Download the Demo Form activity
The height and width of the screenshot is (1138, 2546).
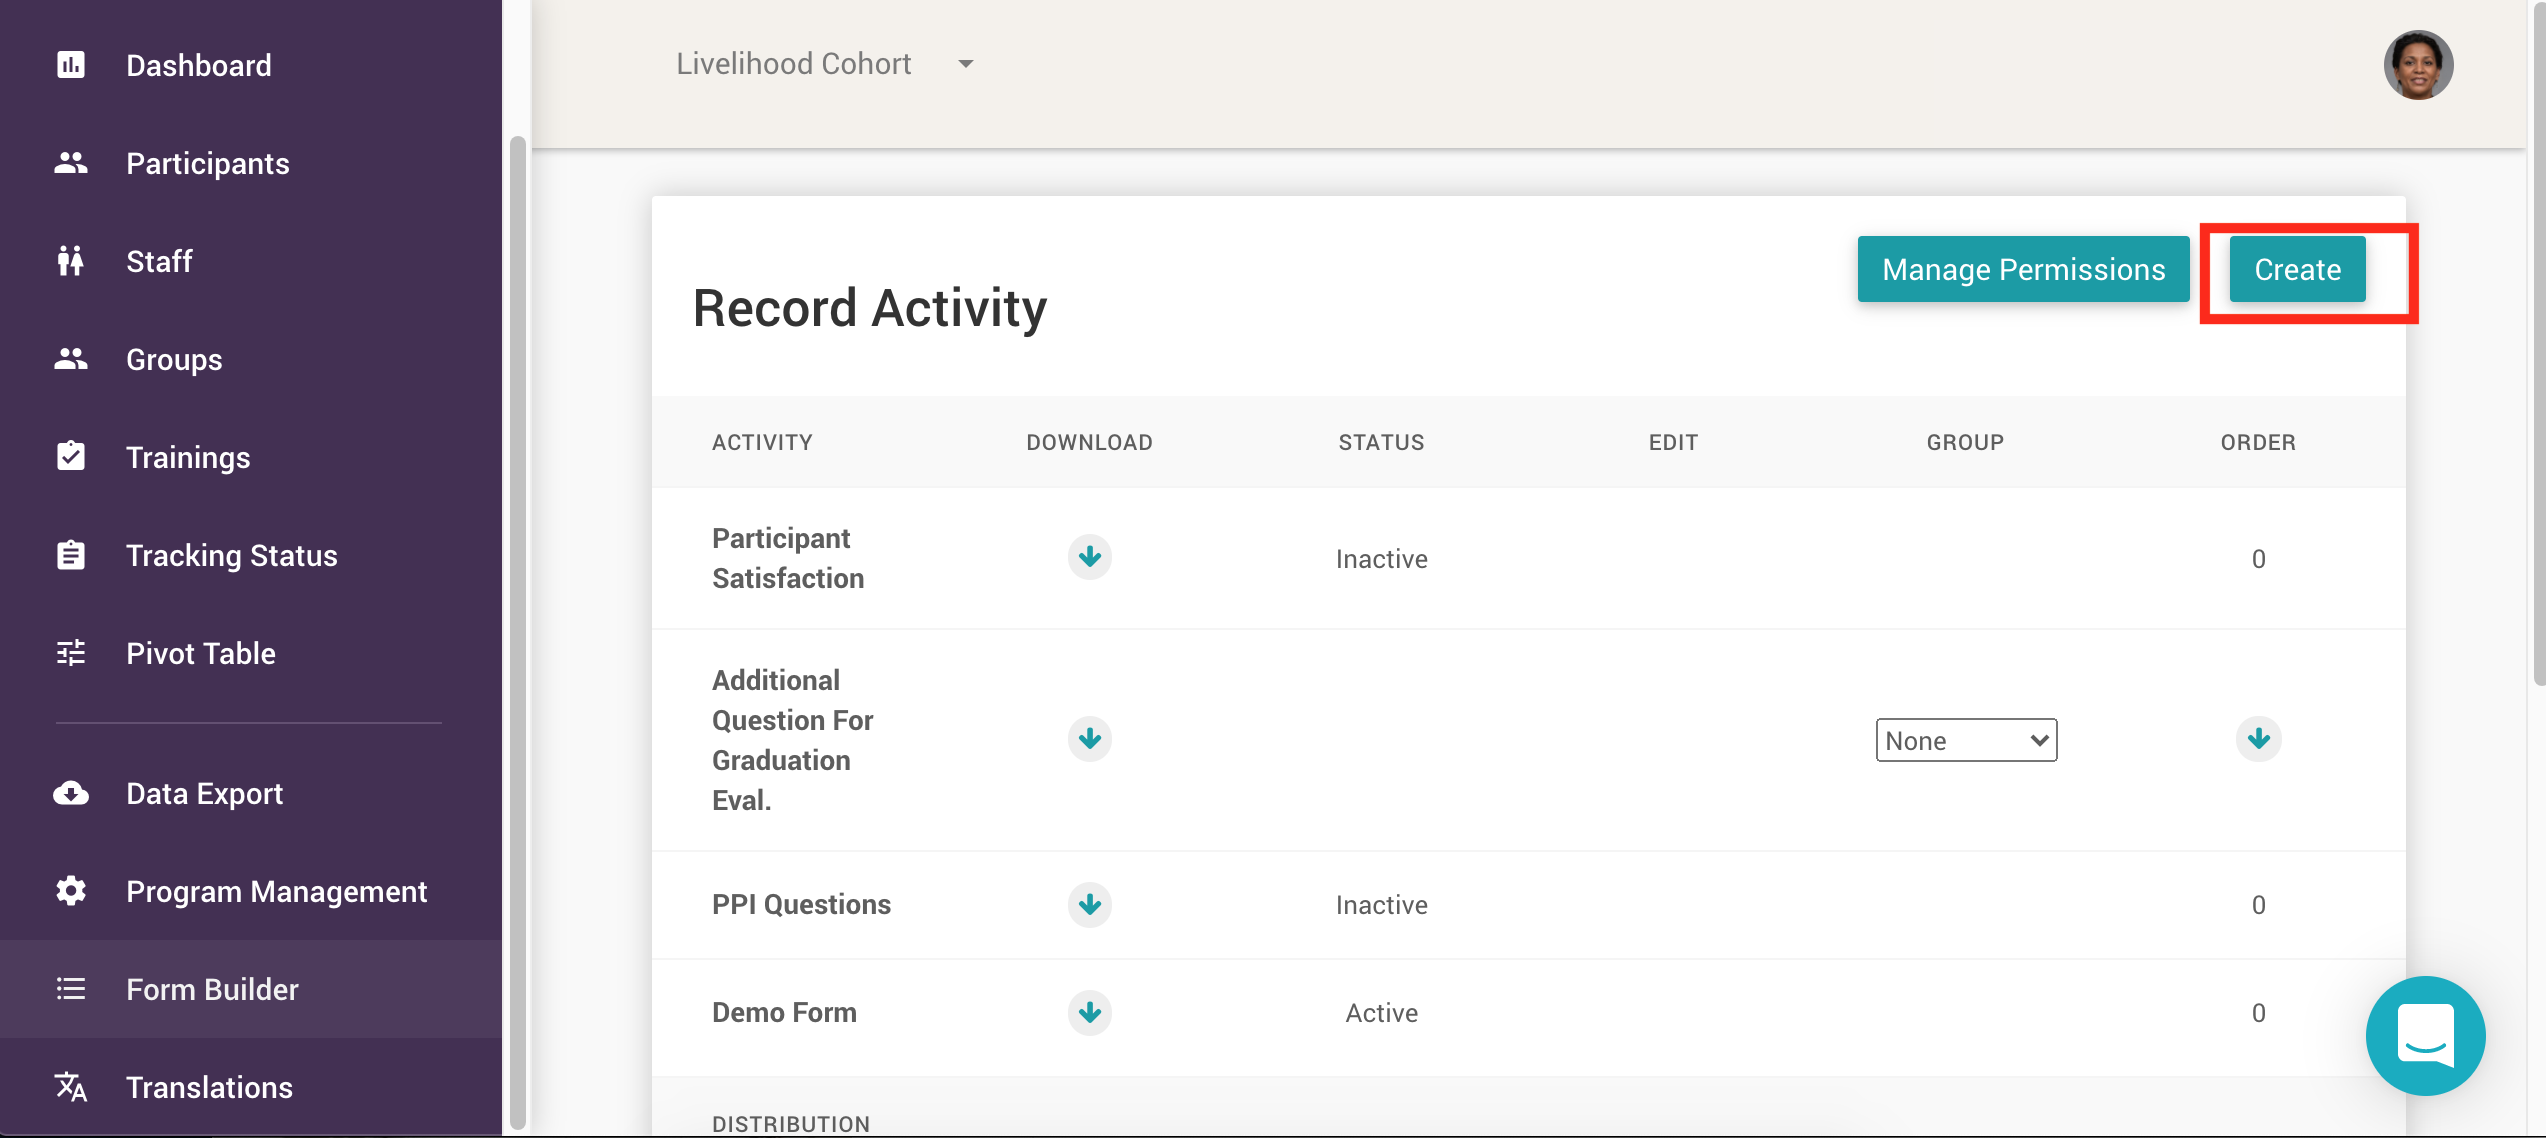(x=1089, y=1012)
